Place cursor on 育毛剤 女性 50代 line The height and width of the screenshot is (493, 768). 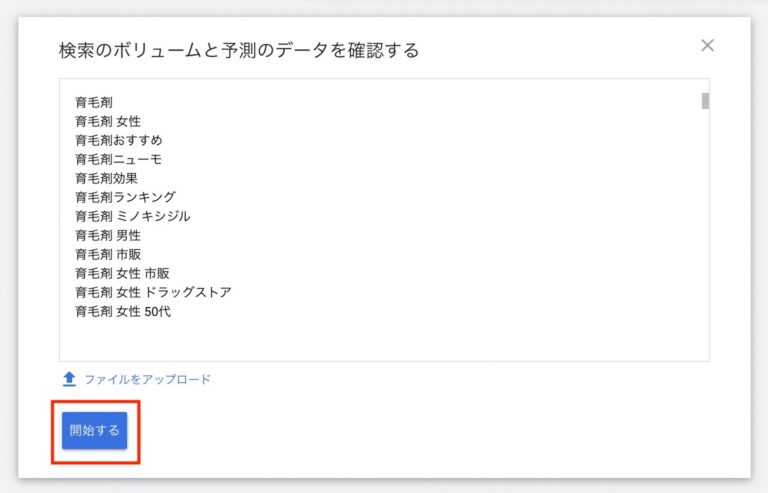click(123, 311)
